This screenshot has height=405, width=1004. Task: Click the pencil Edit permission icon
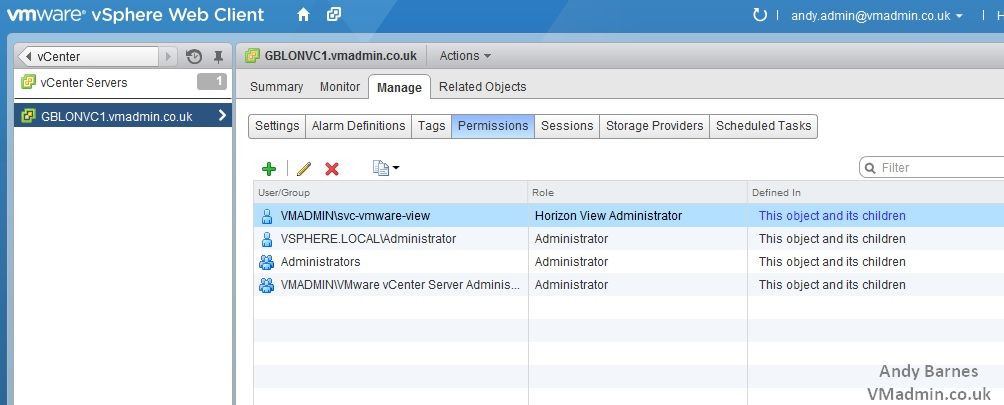[x=304, y=168]
